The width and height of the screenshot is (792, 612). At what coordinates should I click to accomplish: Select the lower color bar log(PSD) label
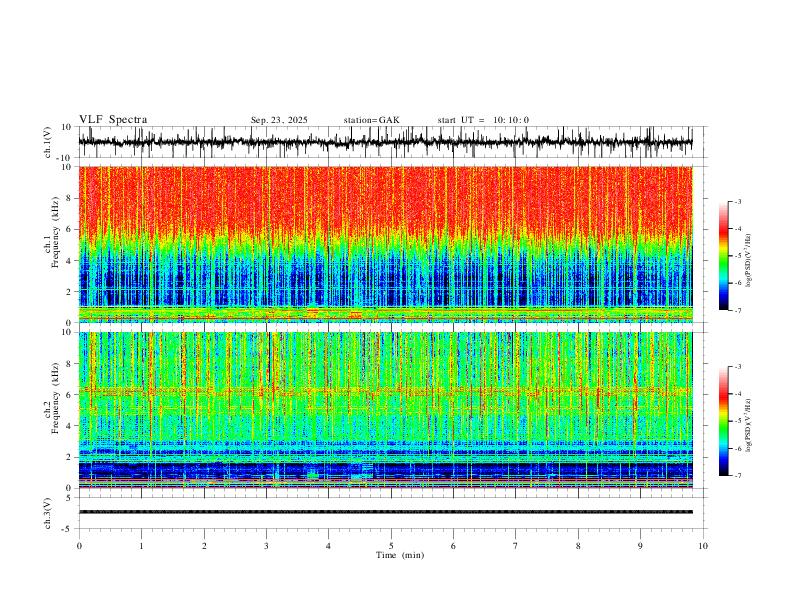748,425
